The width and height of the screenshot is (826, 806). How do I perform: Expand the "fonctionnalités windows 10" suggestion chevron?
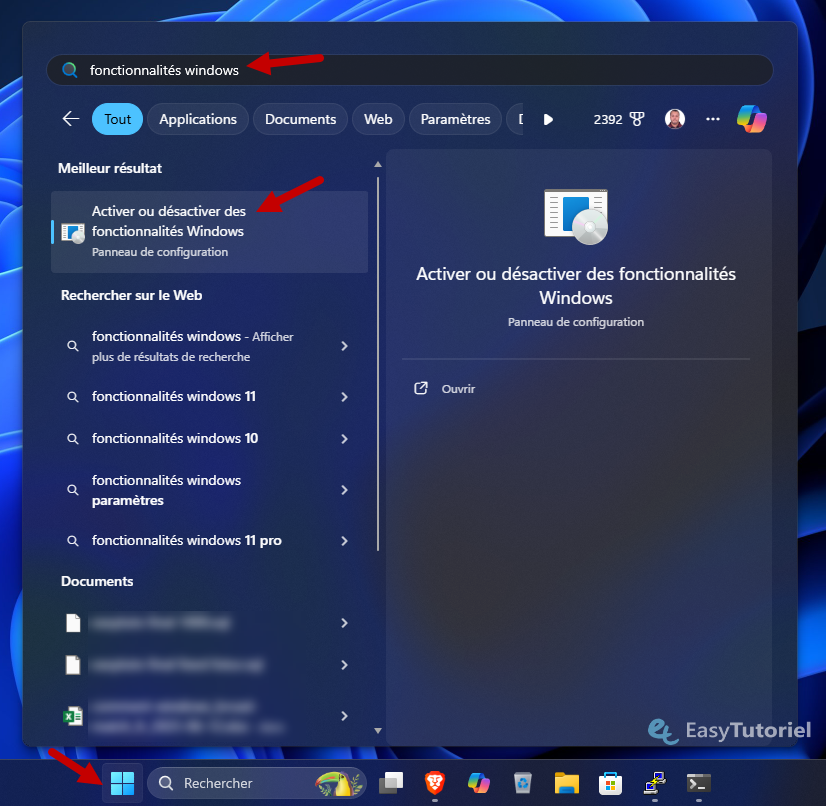(x=344, y=439)
